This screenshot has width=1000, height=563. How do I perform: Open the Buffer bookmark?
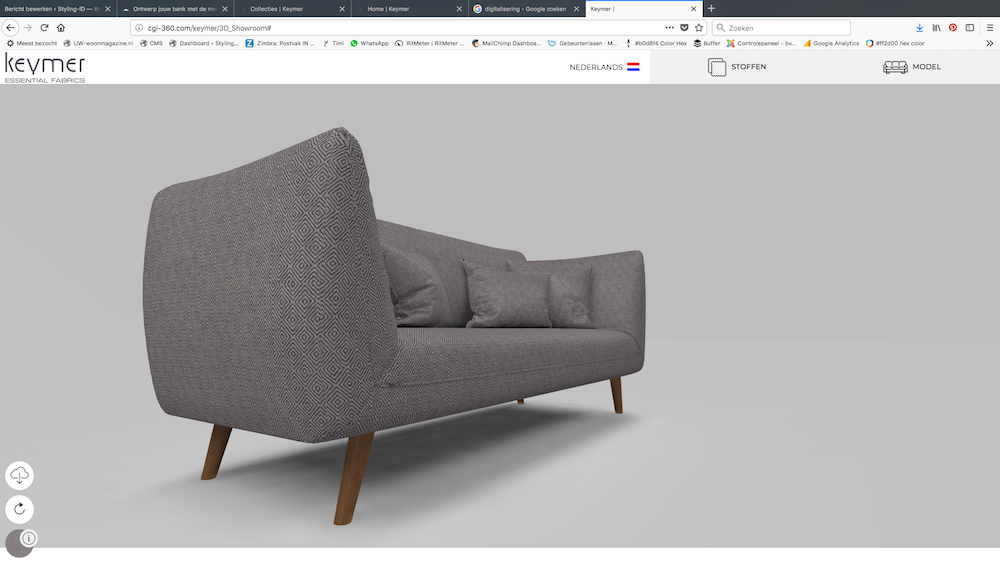pos(707,43)
